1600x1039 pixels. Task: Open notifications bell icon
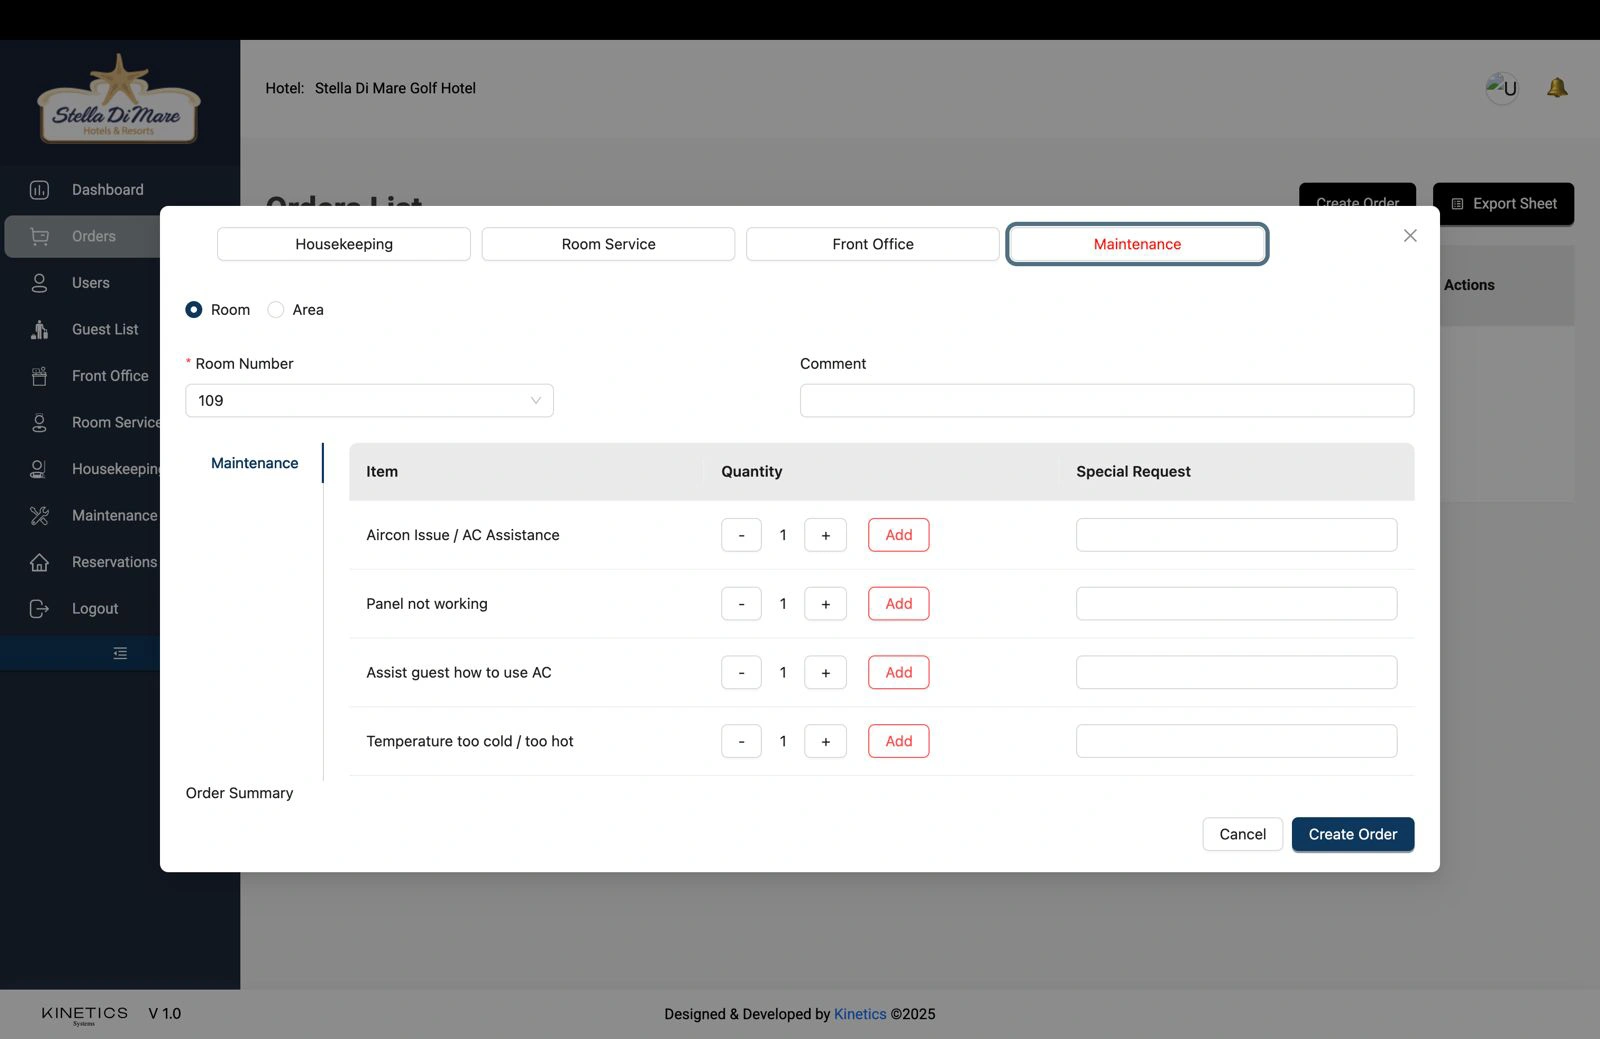pyautogui.click(x=1556, y=88)
